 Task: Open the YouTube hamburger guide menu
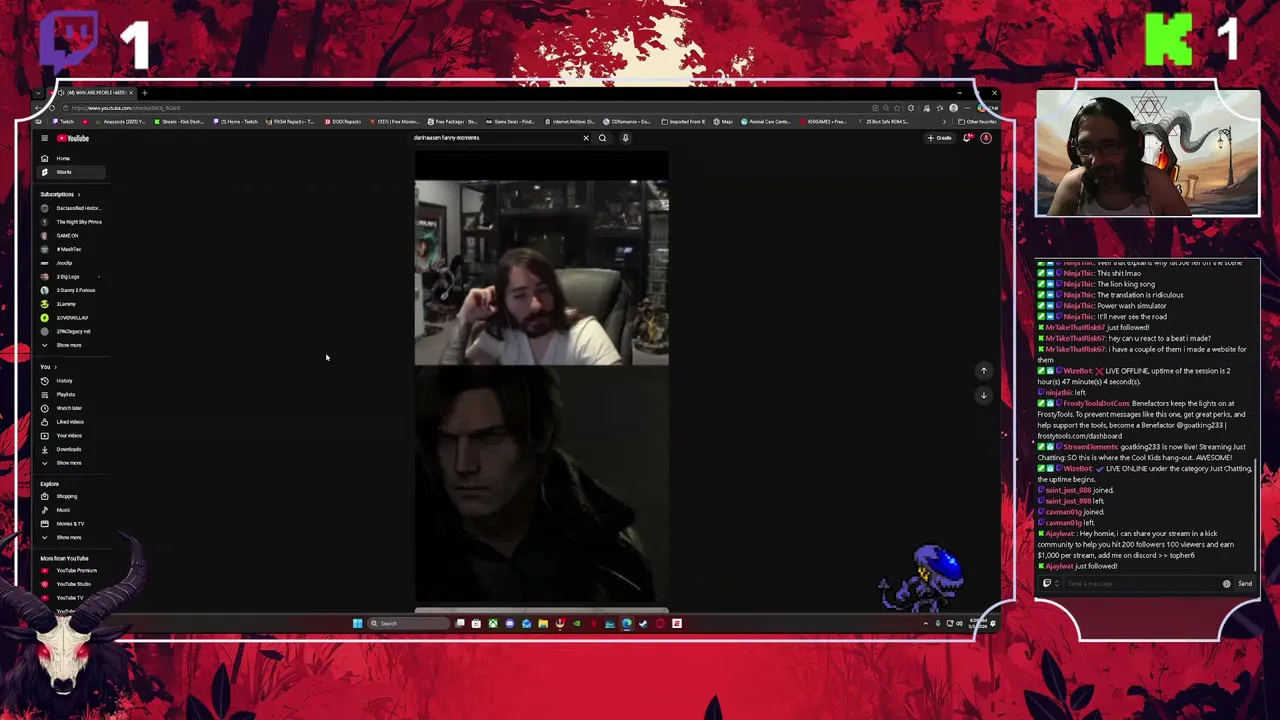44,138
